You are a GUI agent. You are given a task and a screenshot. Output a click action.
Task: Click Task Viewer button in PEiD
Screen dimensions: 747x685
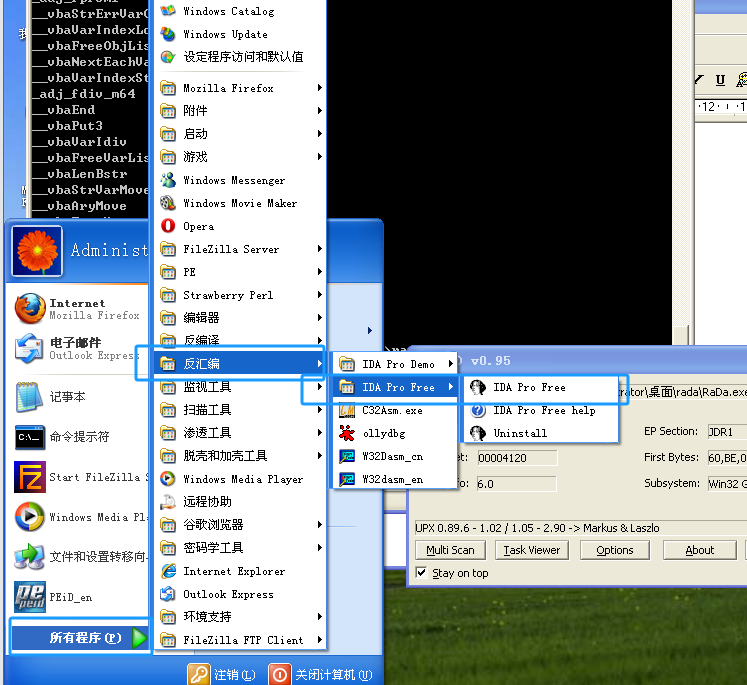tap(532, 550)
